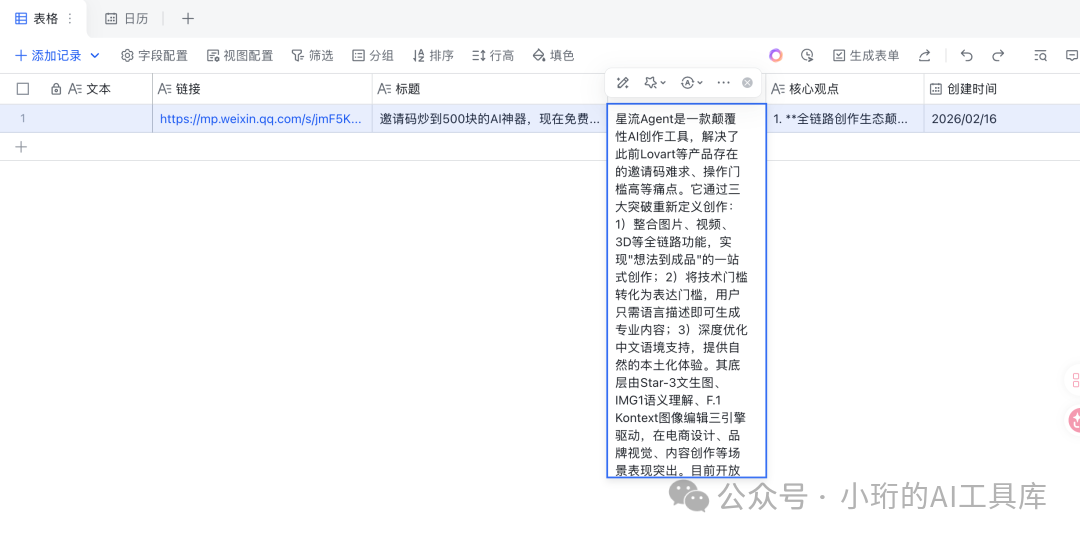Select the 2026/02/16 date cell
Screen dimensions: 1080x539
(1001, 118)
